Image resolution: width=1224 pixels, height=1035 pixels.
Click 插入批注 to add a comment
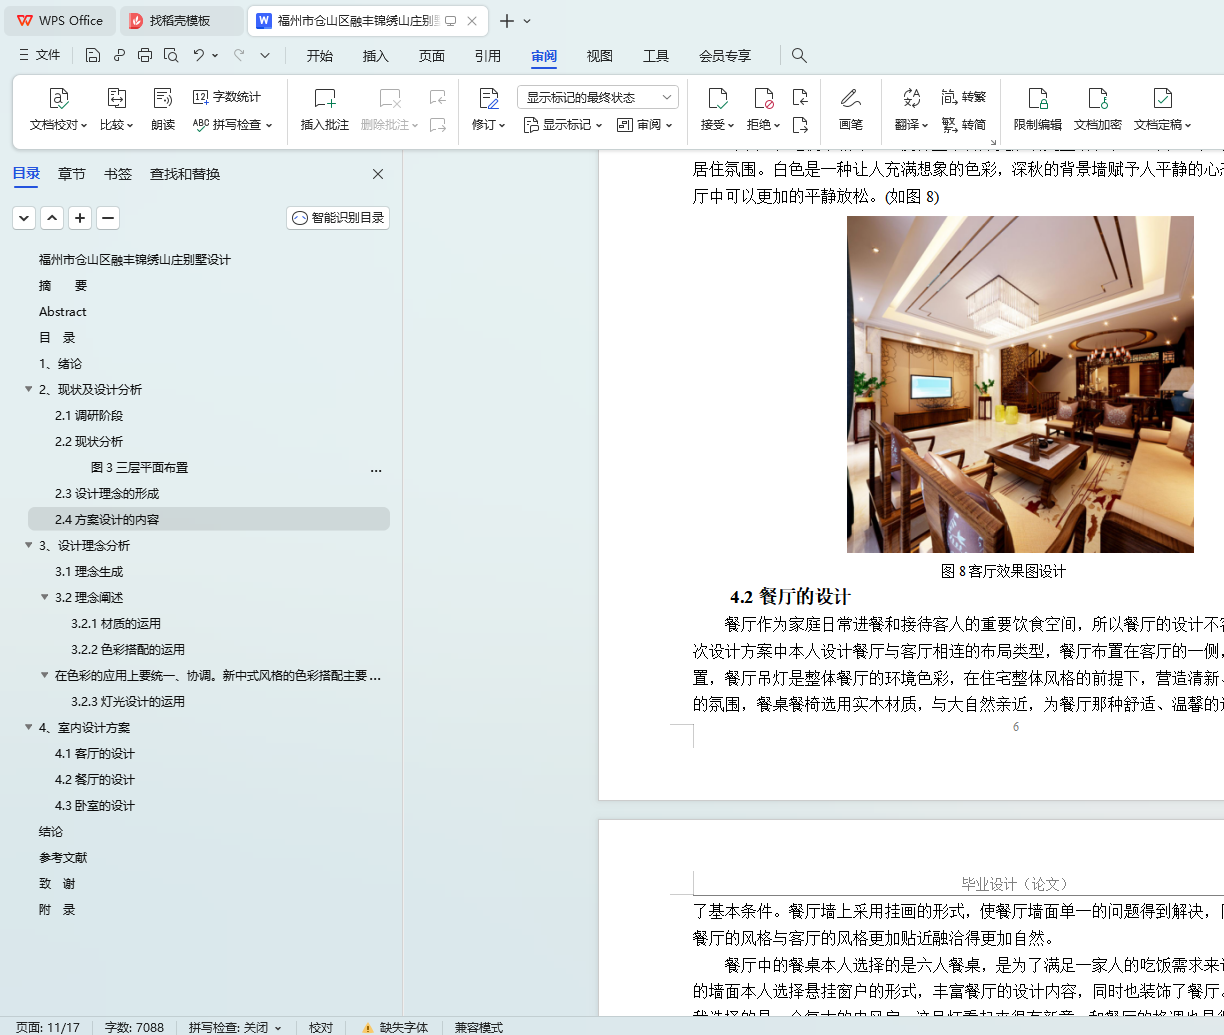click(x=325, y=109)
